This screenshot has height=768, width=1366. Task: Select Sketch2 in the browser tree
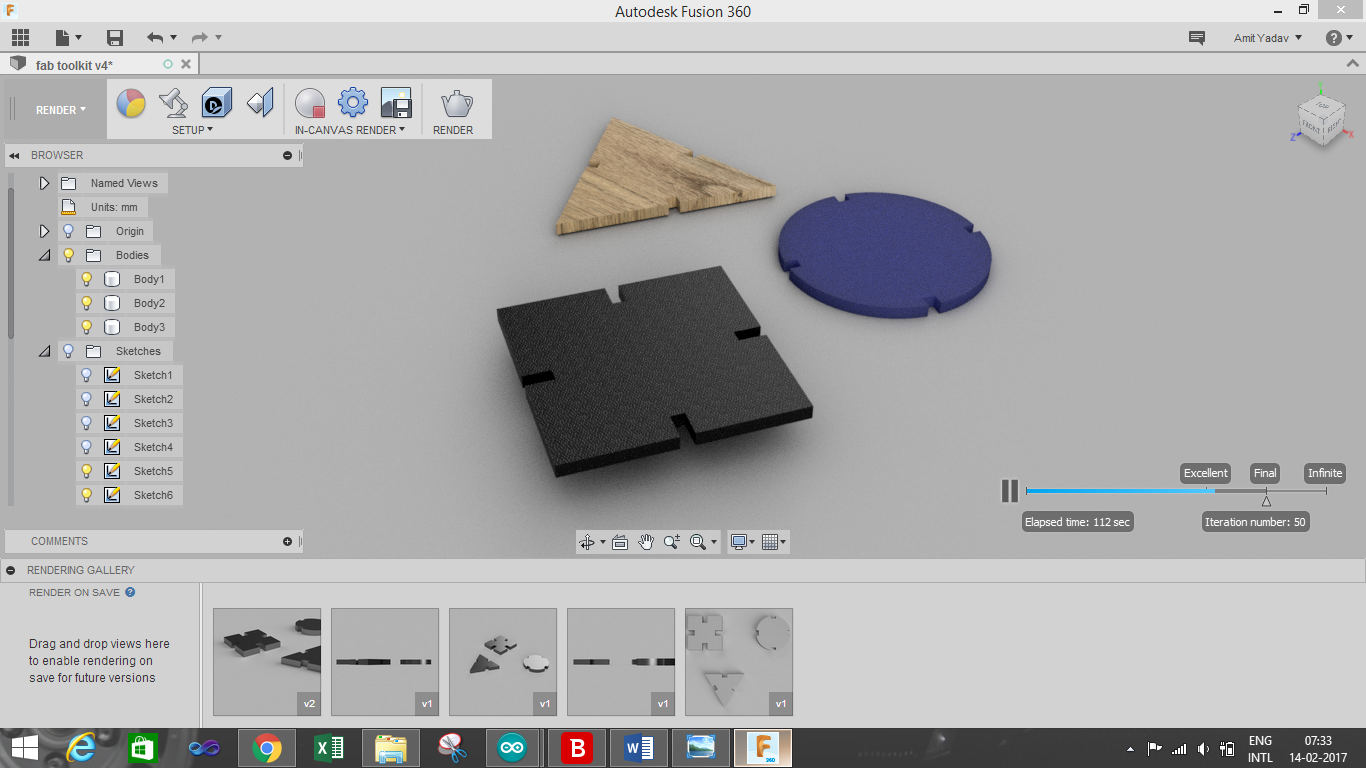pyautogui.click(x=152, y=399)
